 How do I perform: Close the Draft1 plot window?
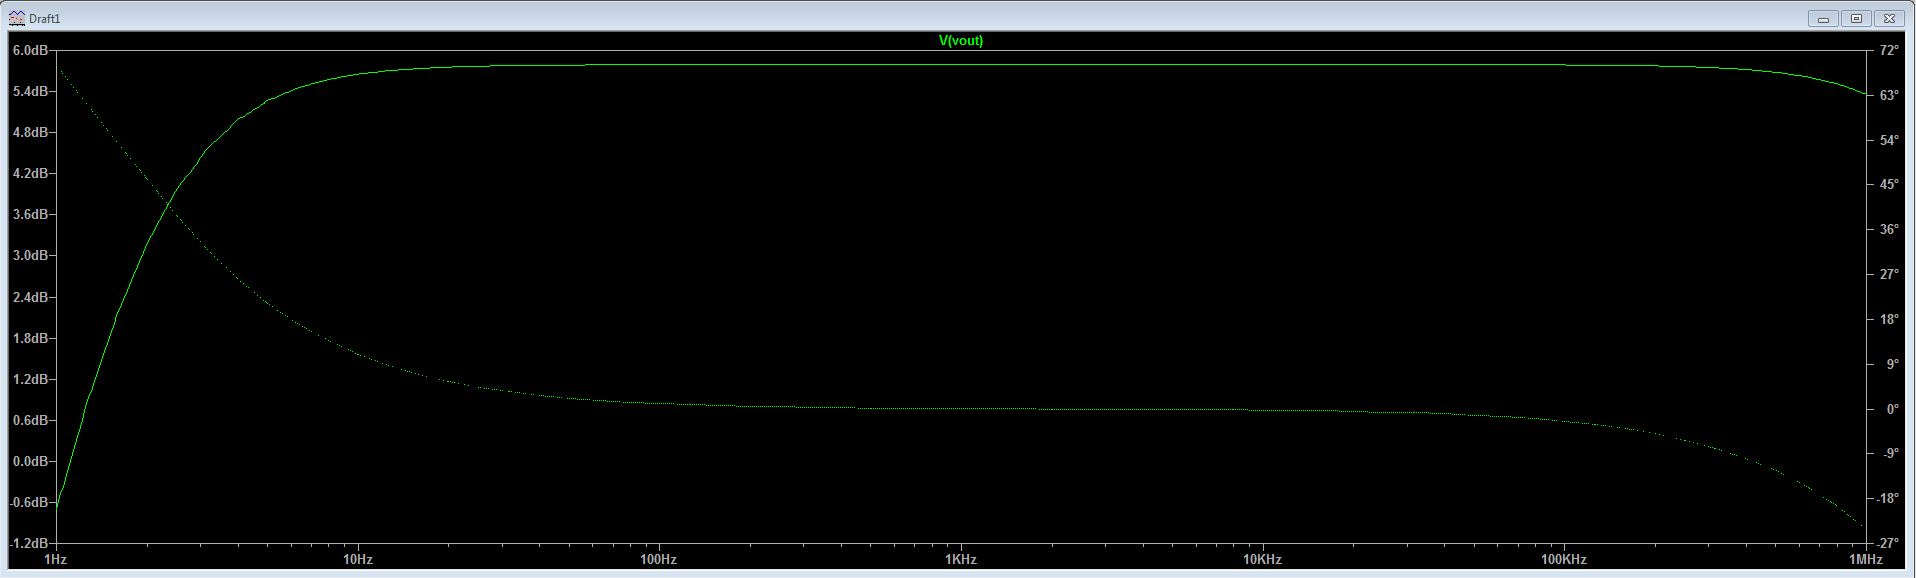1889,18
